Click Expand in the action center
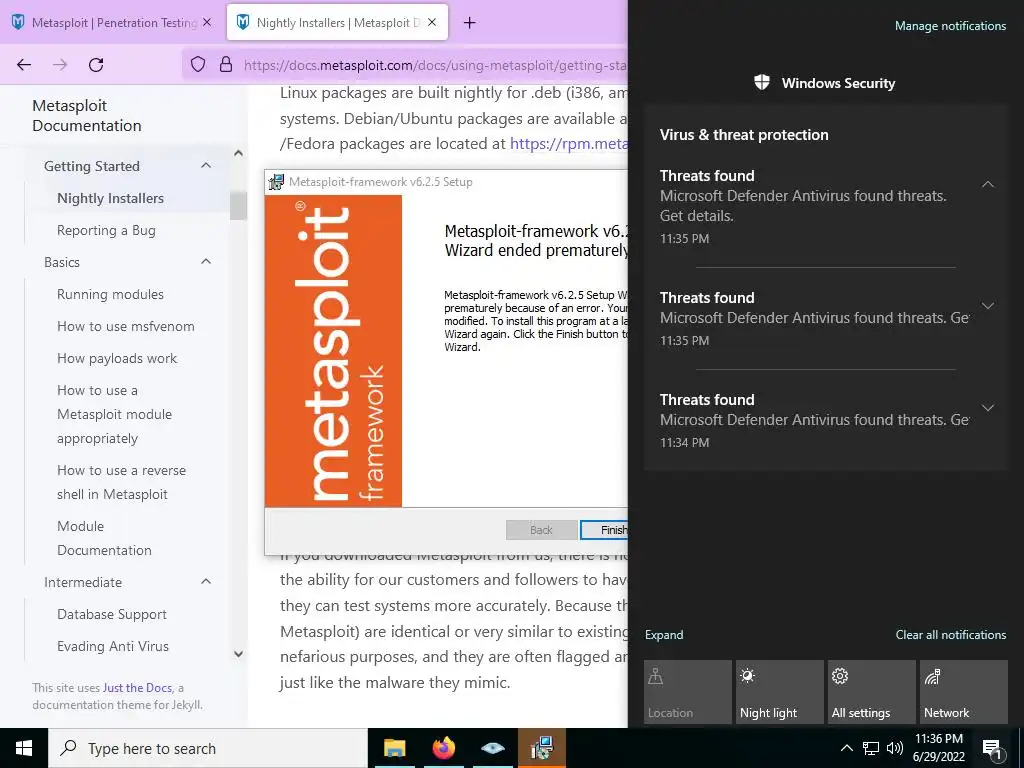The height and width of the screenshot is (768, 1024). 664,635
